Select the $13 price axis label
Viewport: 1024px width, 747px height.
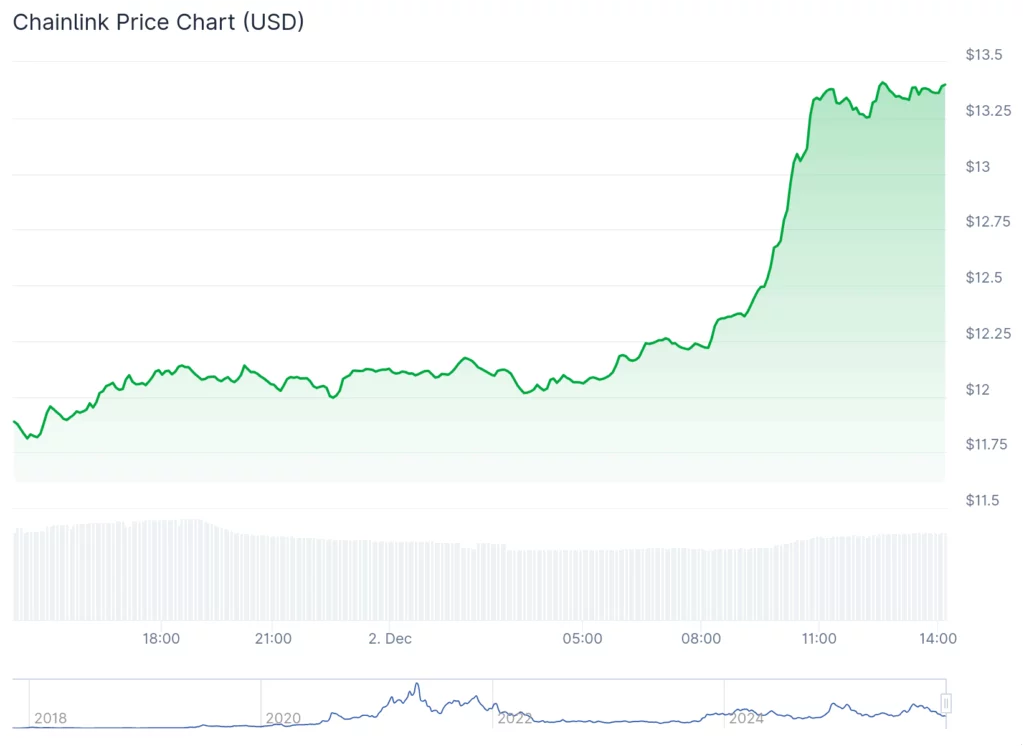[x=977, y=166]
